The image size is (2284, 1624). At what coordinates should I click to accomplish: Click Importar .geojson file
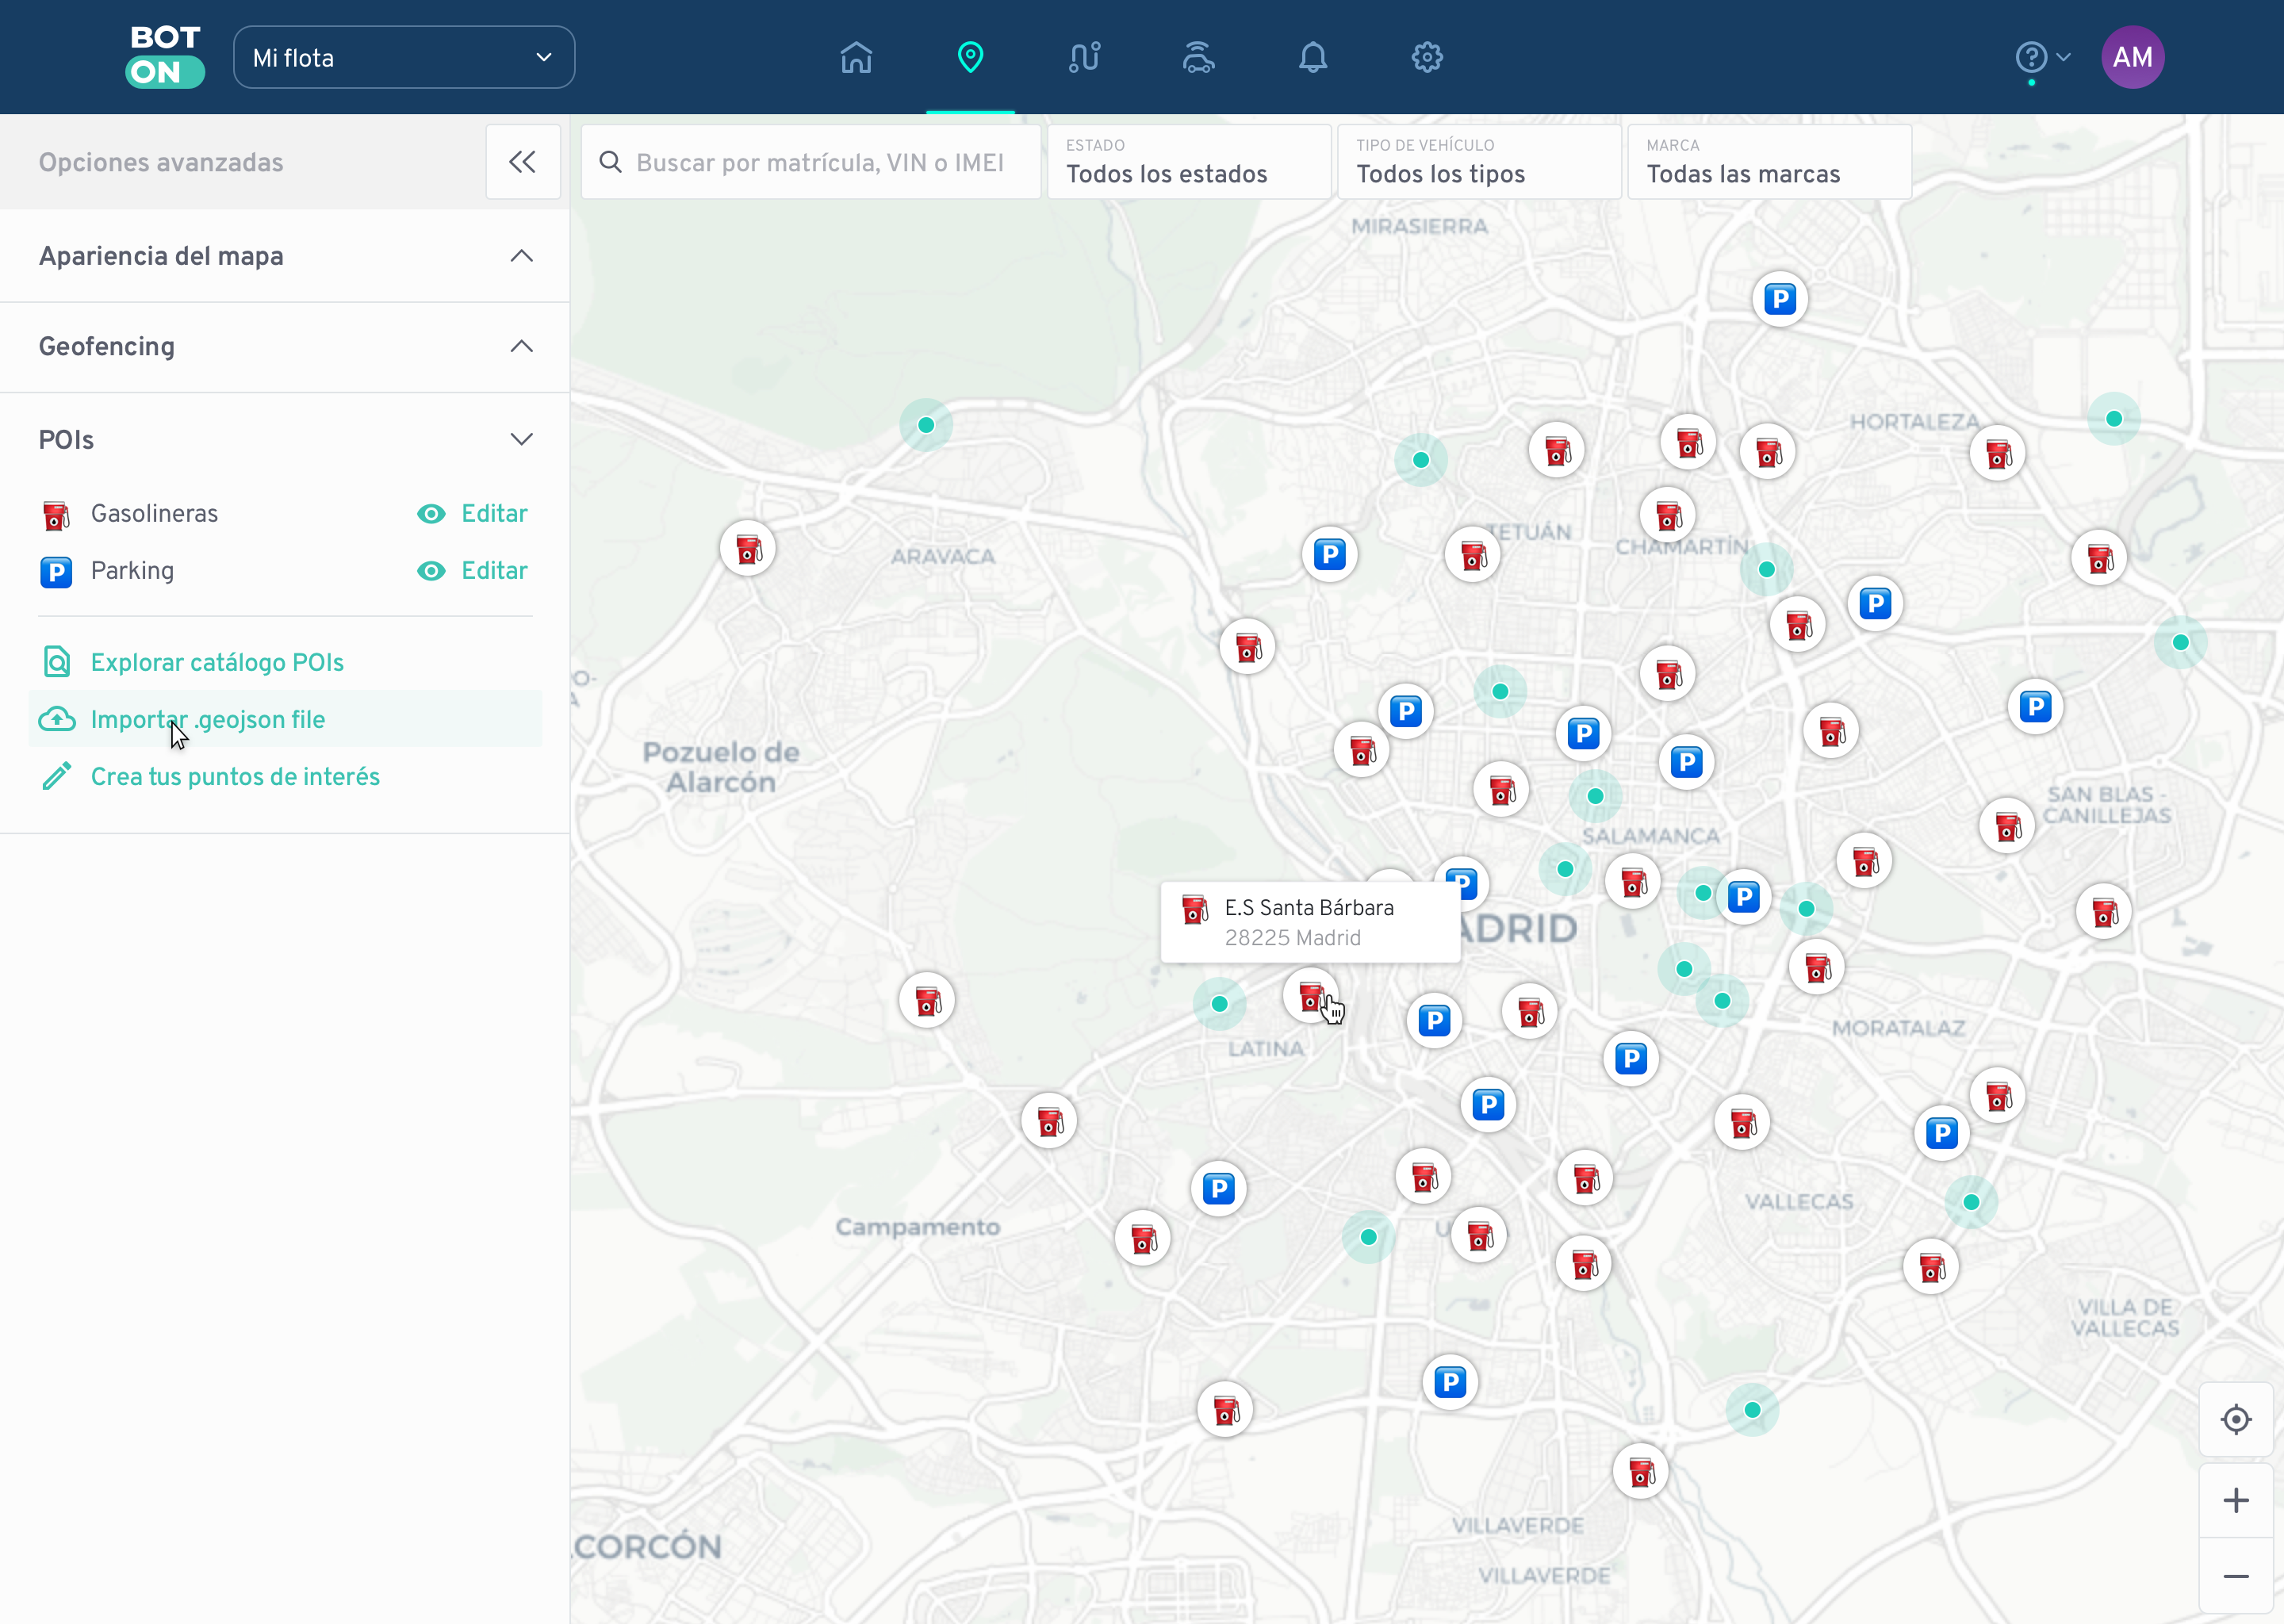tap(206, 719)
